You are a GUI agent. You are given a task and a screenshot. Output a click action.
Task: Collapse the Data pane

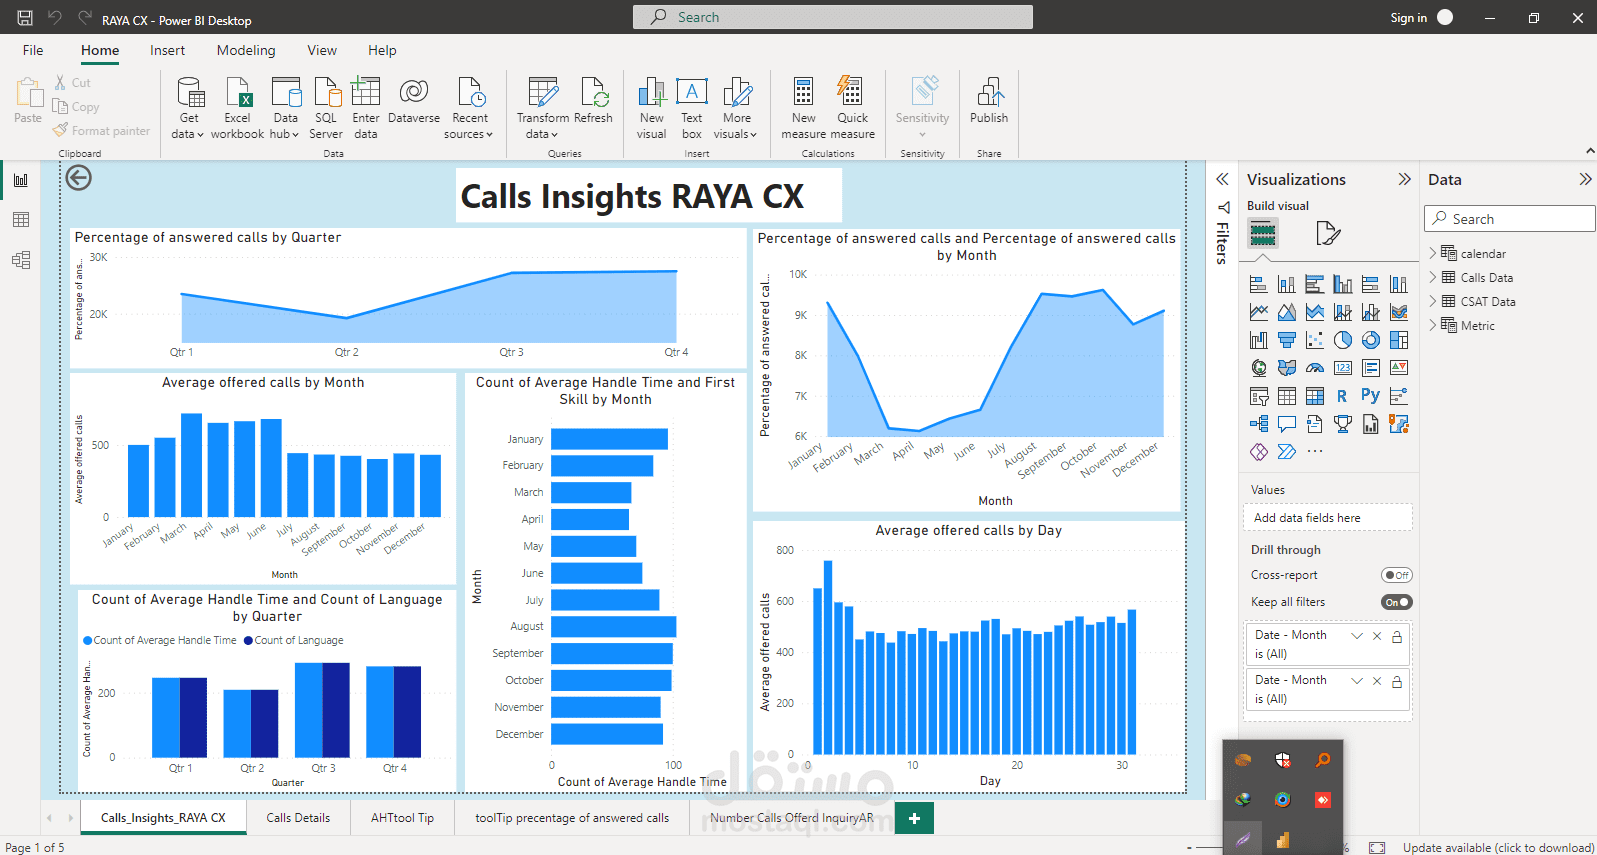click(x=1585, y=179)
